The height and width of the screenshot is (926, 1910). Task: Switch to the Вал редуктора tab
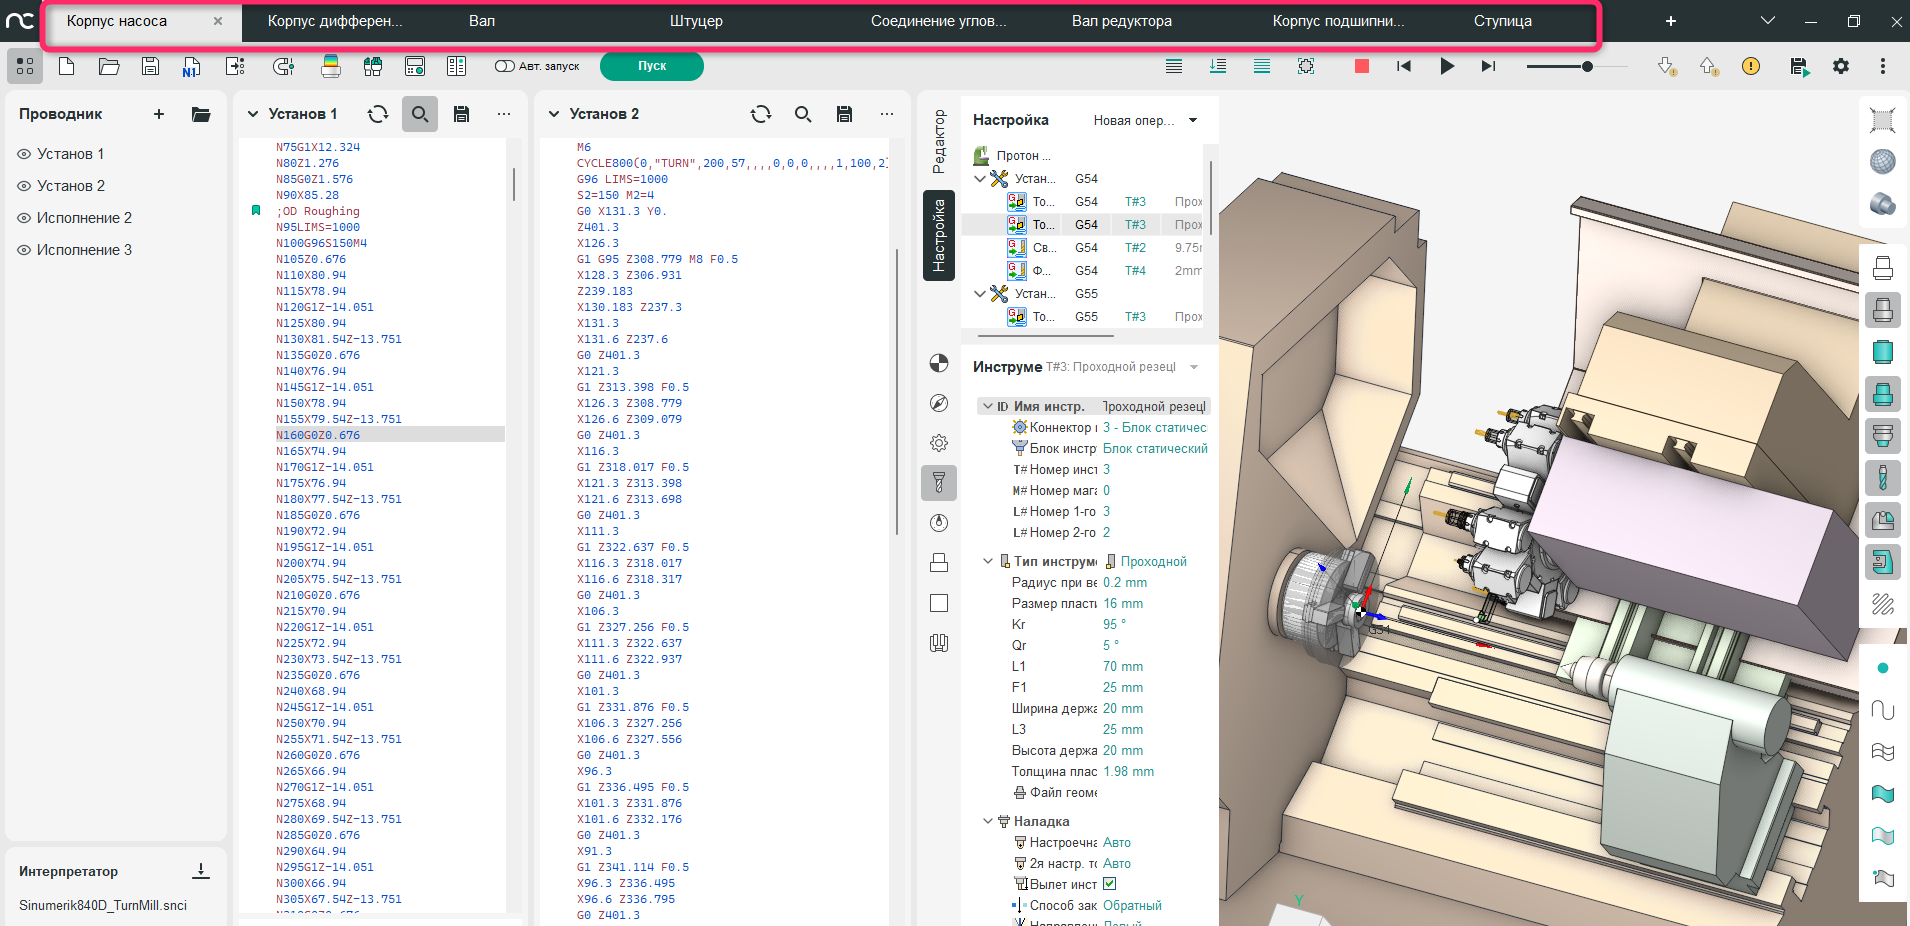tap(1121, 21)
